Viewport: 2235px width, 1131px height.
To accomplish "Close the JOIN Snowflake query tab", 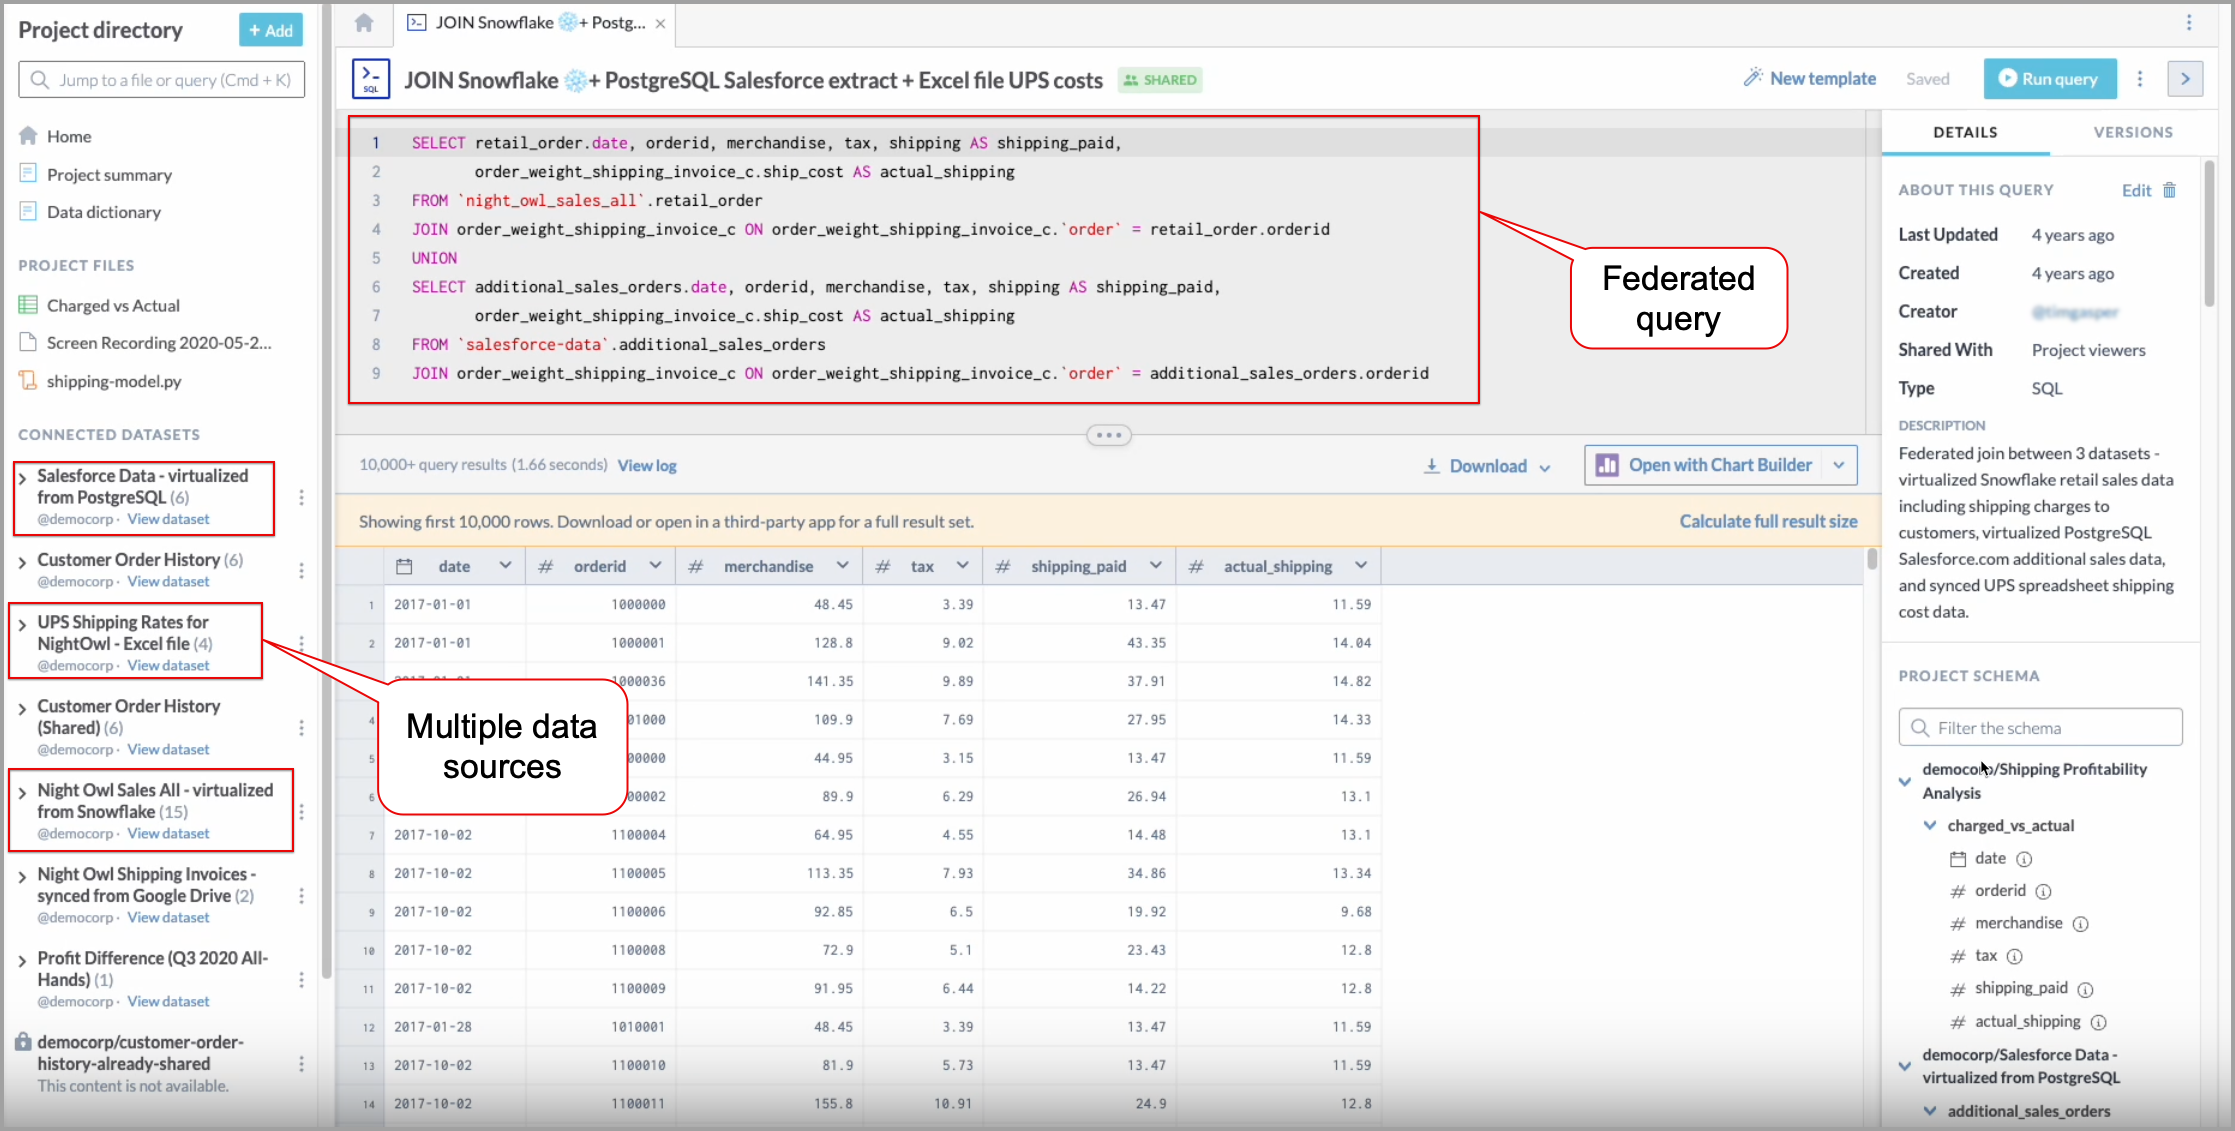I will pyautogui.click(x=660, y=23).
